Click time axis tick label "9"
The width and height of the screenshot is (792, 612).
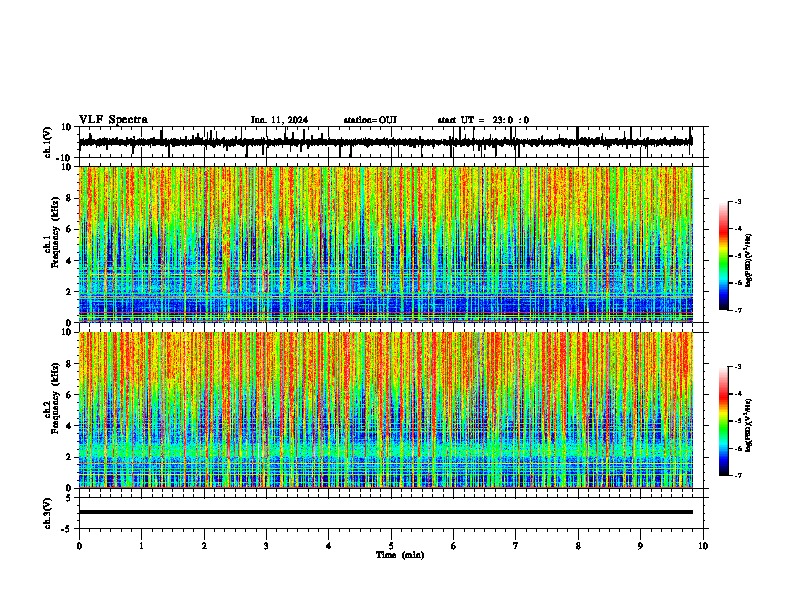coord(640,546)
